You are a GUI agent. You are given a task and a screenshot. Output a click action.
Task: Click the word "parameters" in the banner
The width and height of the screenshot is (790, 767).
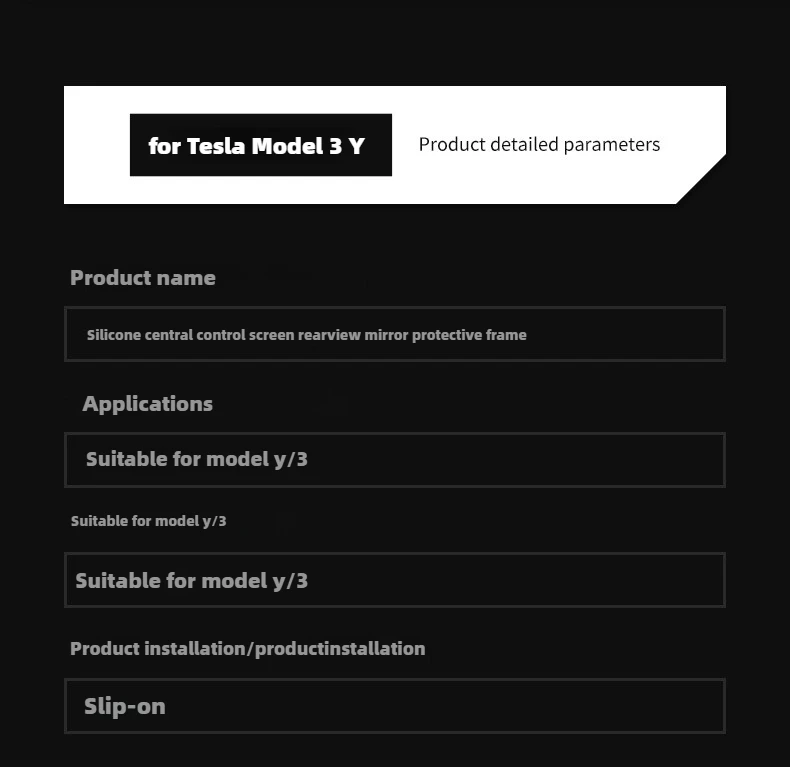click(x=612, y=145)
